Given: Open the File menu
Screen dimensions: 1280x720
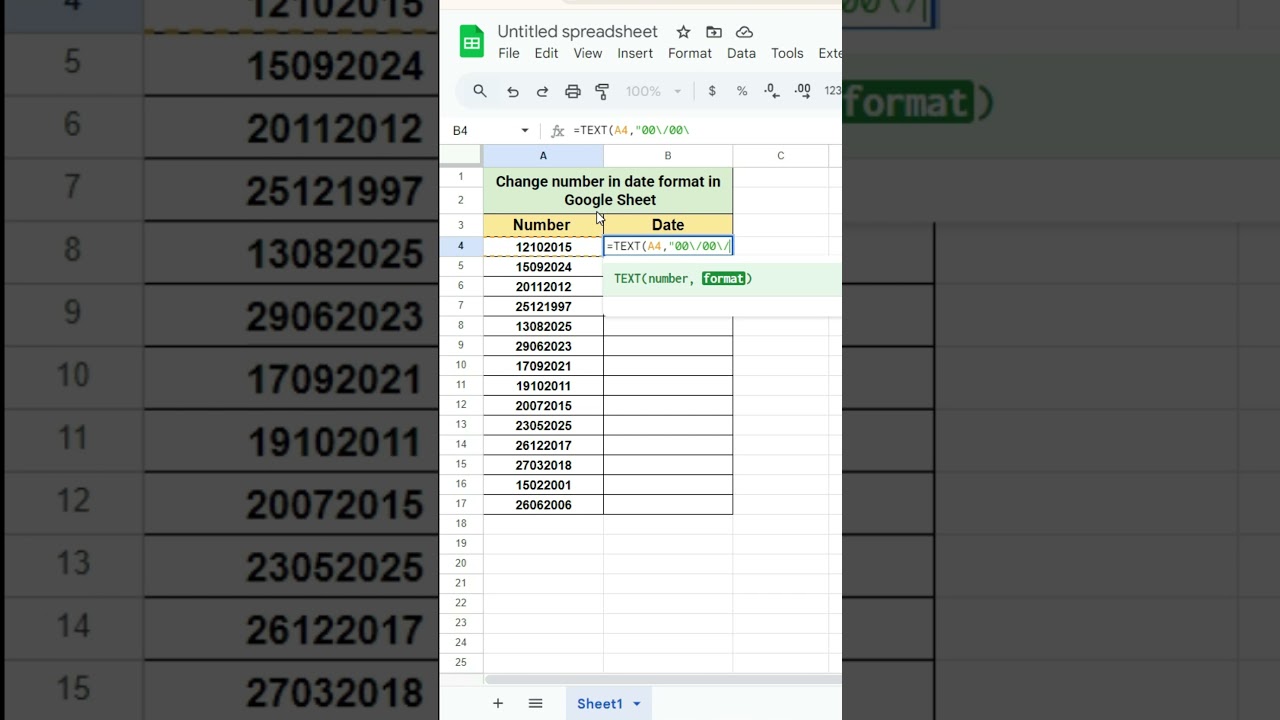Looking at the screenshot, I should click(509, 53).
